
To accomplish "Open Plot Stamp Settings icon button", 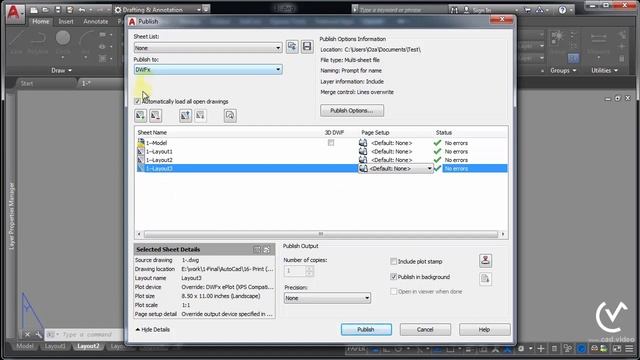I will tap(485, 260).
